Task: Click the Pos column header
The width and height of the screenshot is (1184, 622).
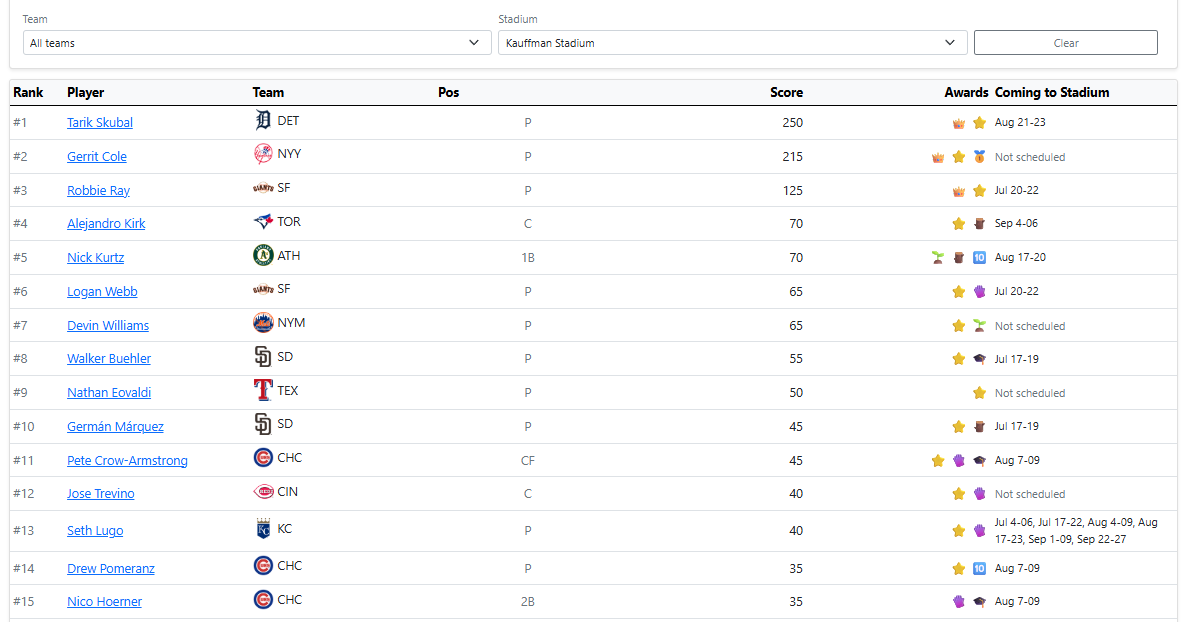Action: pyautogui.click(x=449, y=92)
